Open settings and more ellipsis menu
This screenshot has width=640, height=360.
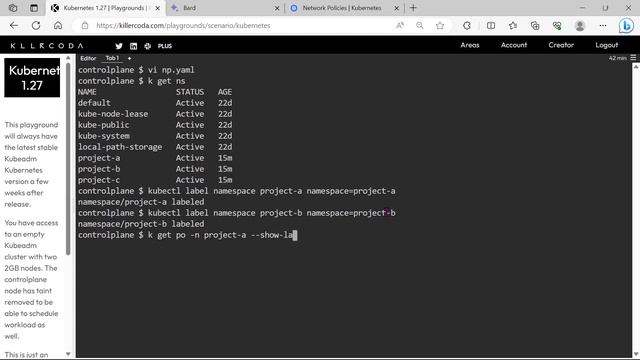[603, 25]
